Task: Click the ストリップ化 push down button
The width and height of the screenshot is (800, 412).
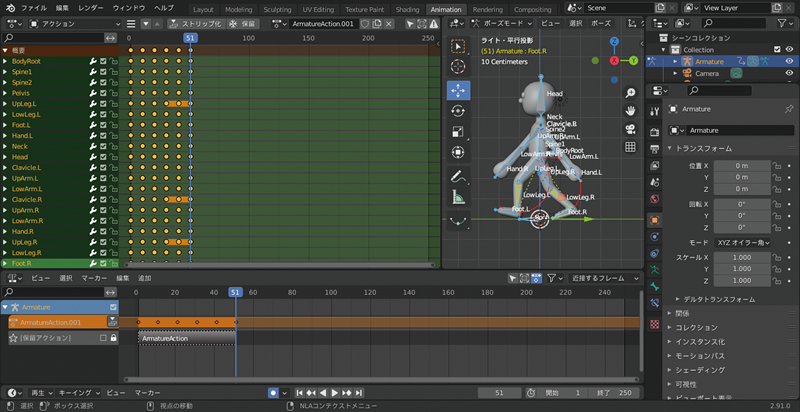Action: [196, 24]
